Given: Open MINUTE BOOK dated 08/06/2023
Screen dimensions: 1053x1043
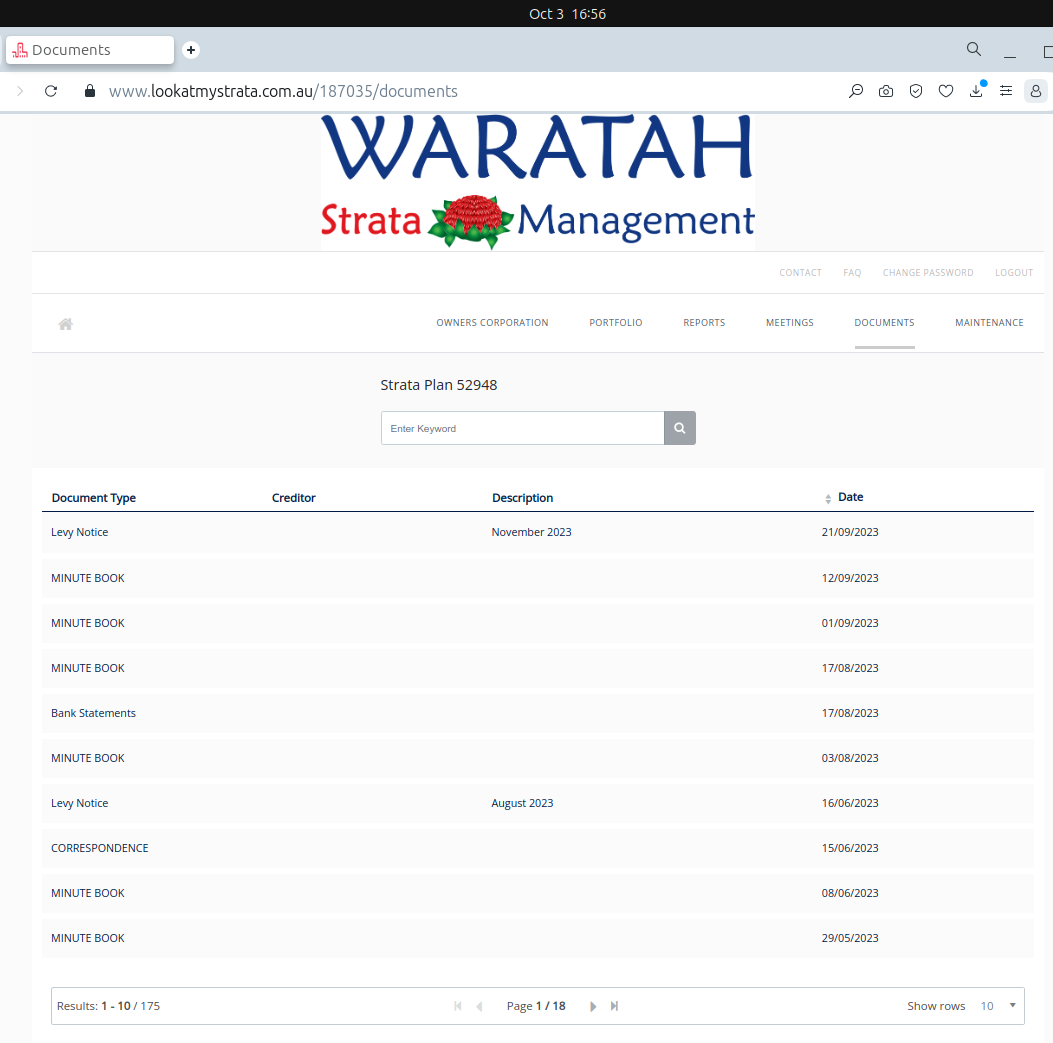Looking at the screenshot, I should pos(537,893).
